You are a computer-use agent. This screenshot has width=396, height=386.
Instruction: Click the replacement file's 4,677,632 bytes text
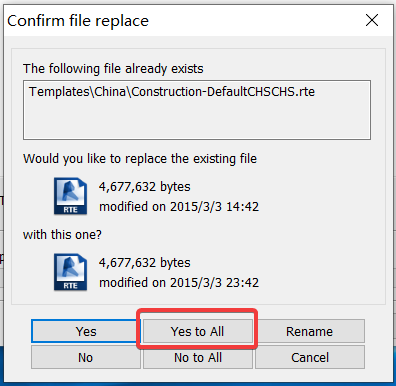145,263
